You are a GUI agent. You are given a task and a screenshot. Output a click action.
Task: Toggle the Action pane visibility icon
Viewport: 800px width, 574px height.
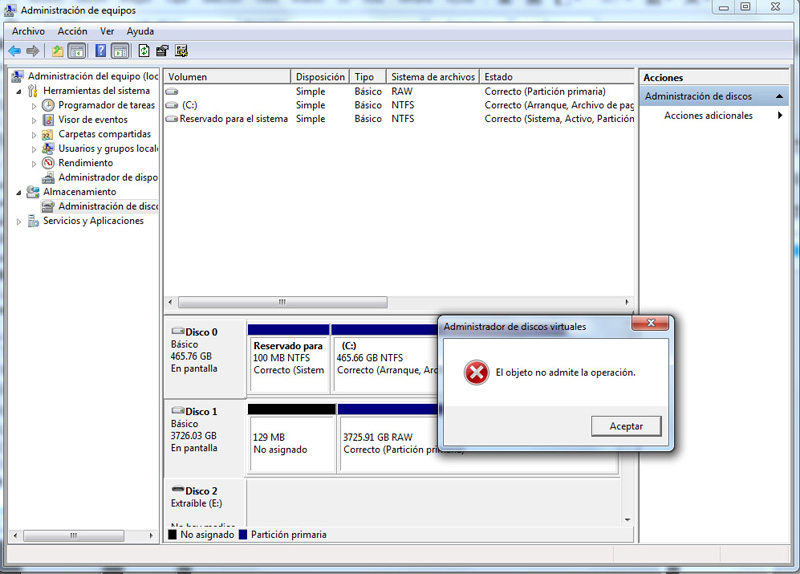[120, 51]
